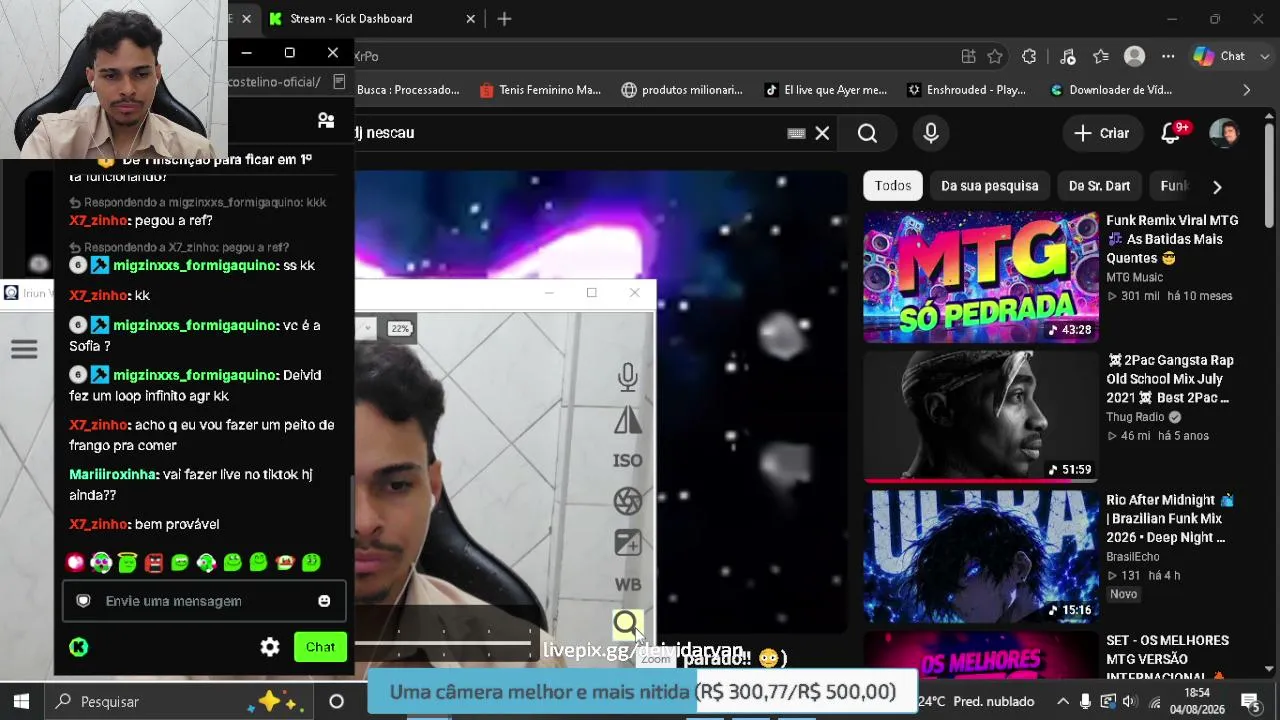
Task: Select the 'Todos' filter chip
Action: coord(893,186)
